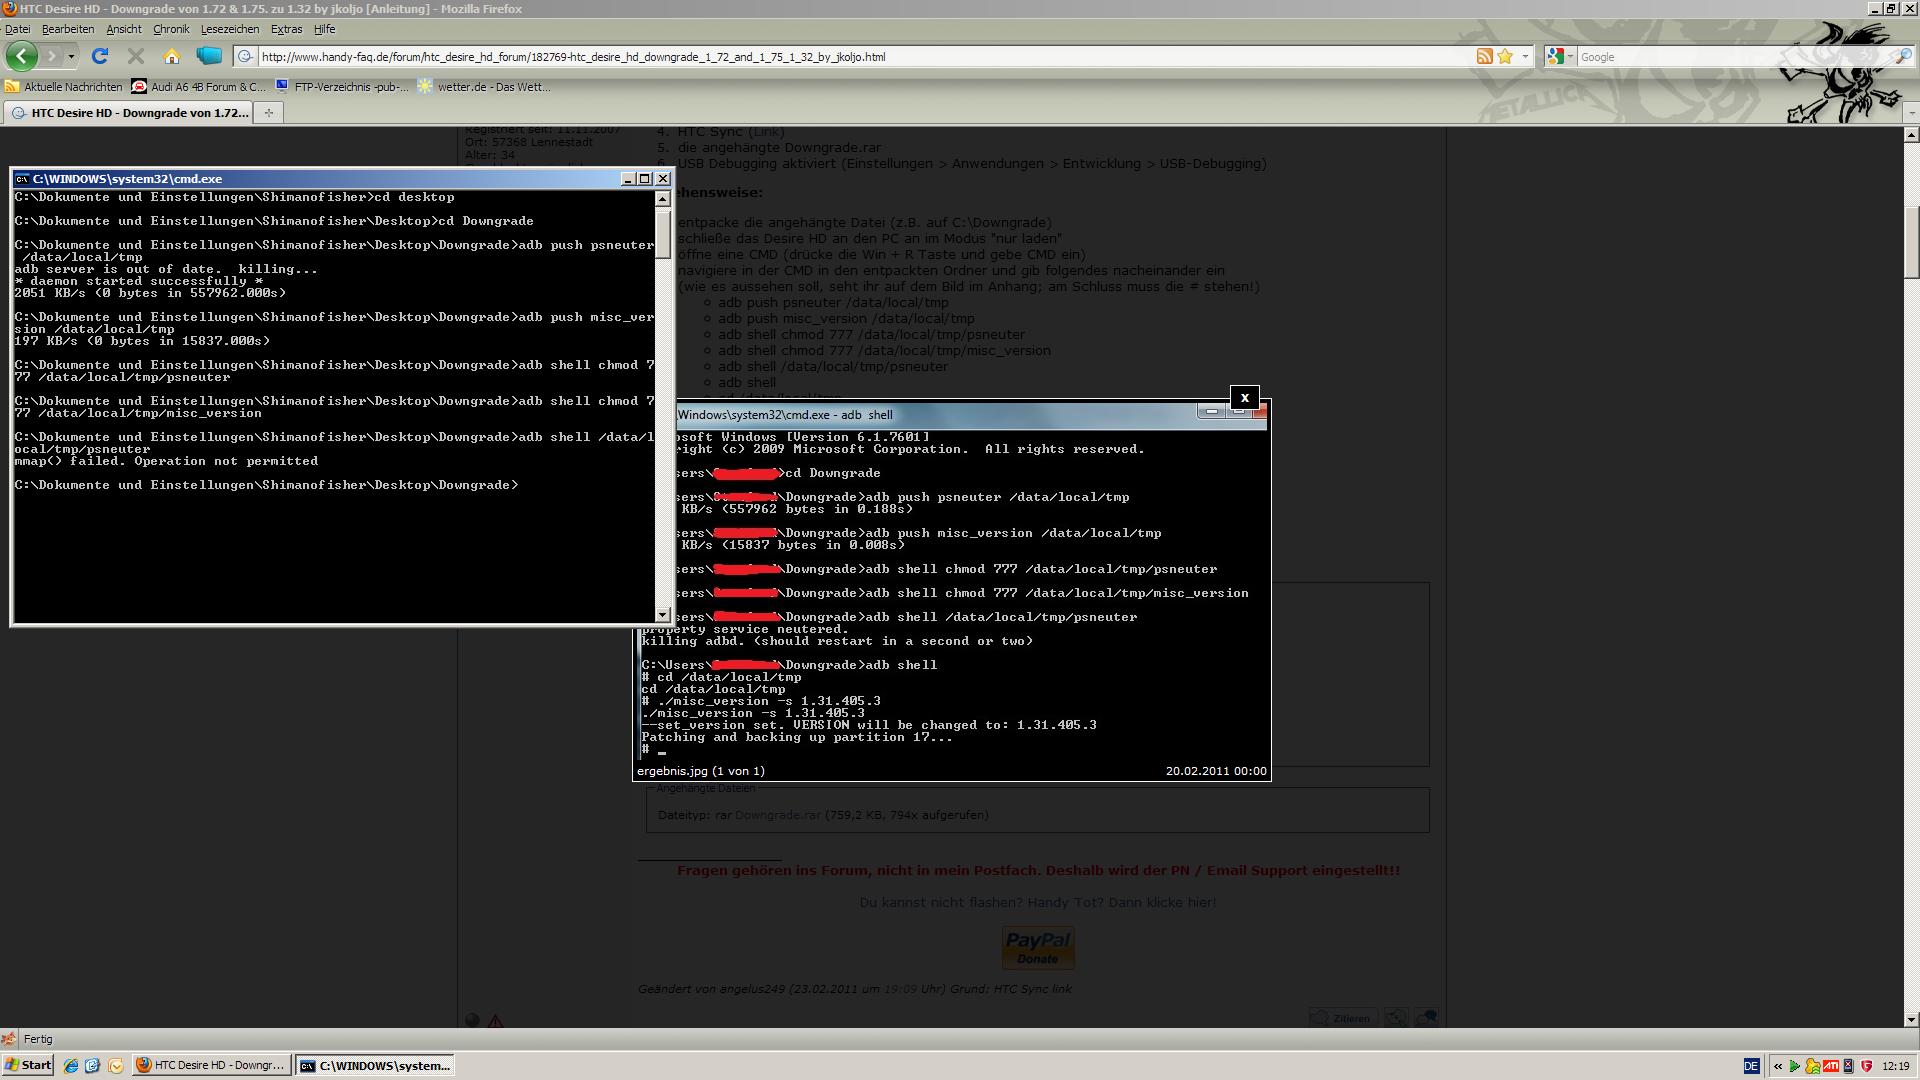Click the cmd.exe window title bar icon
The height and width of the screenshot is (1080, 1920).
(x=22, y=179)
